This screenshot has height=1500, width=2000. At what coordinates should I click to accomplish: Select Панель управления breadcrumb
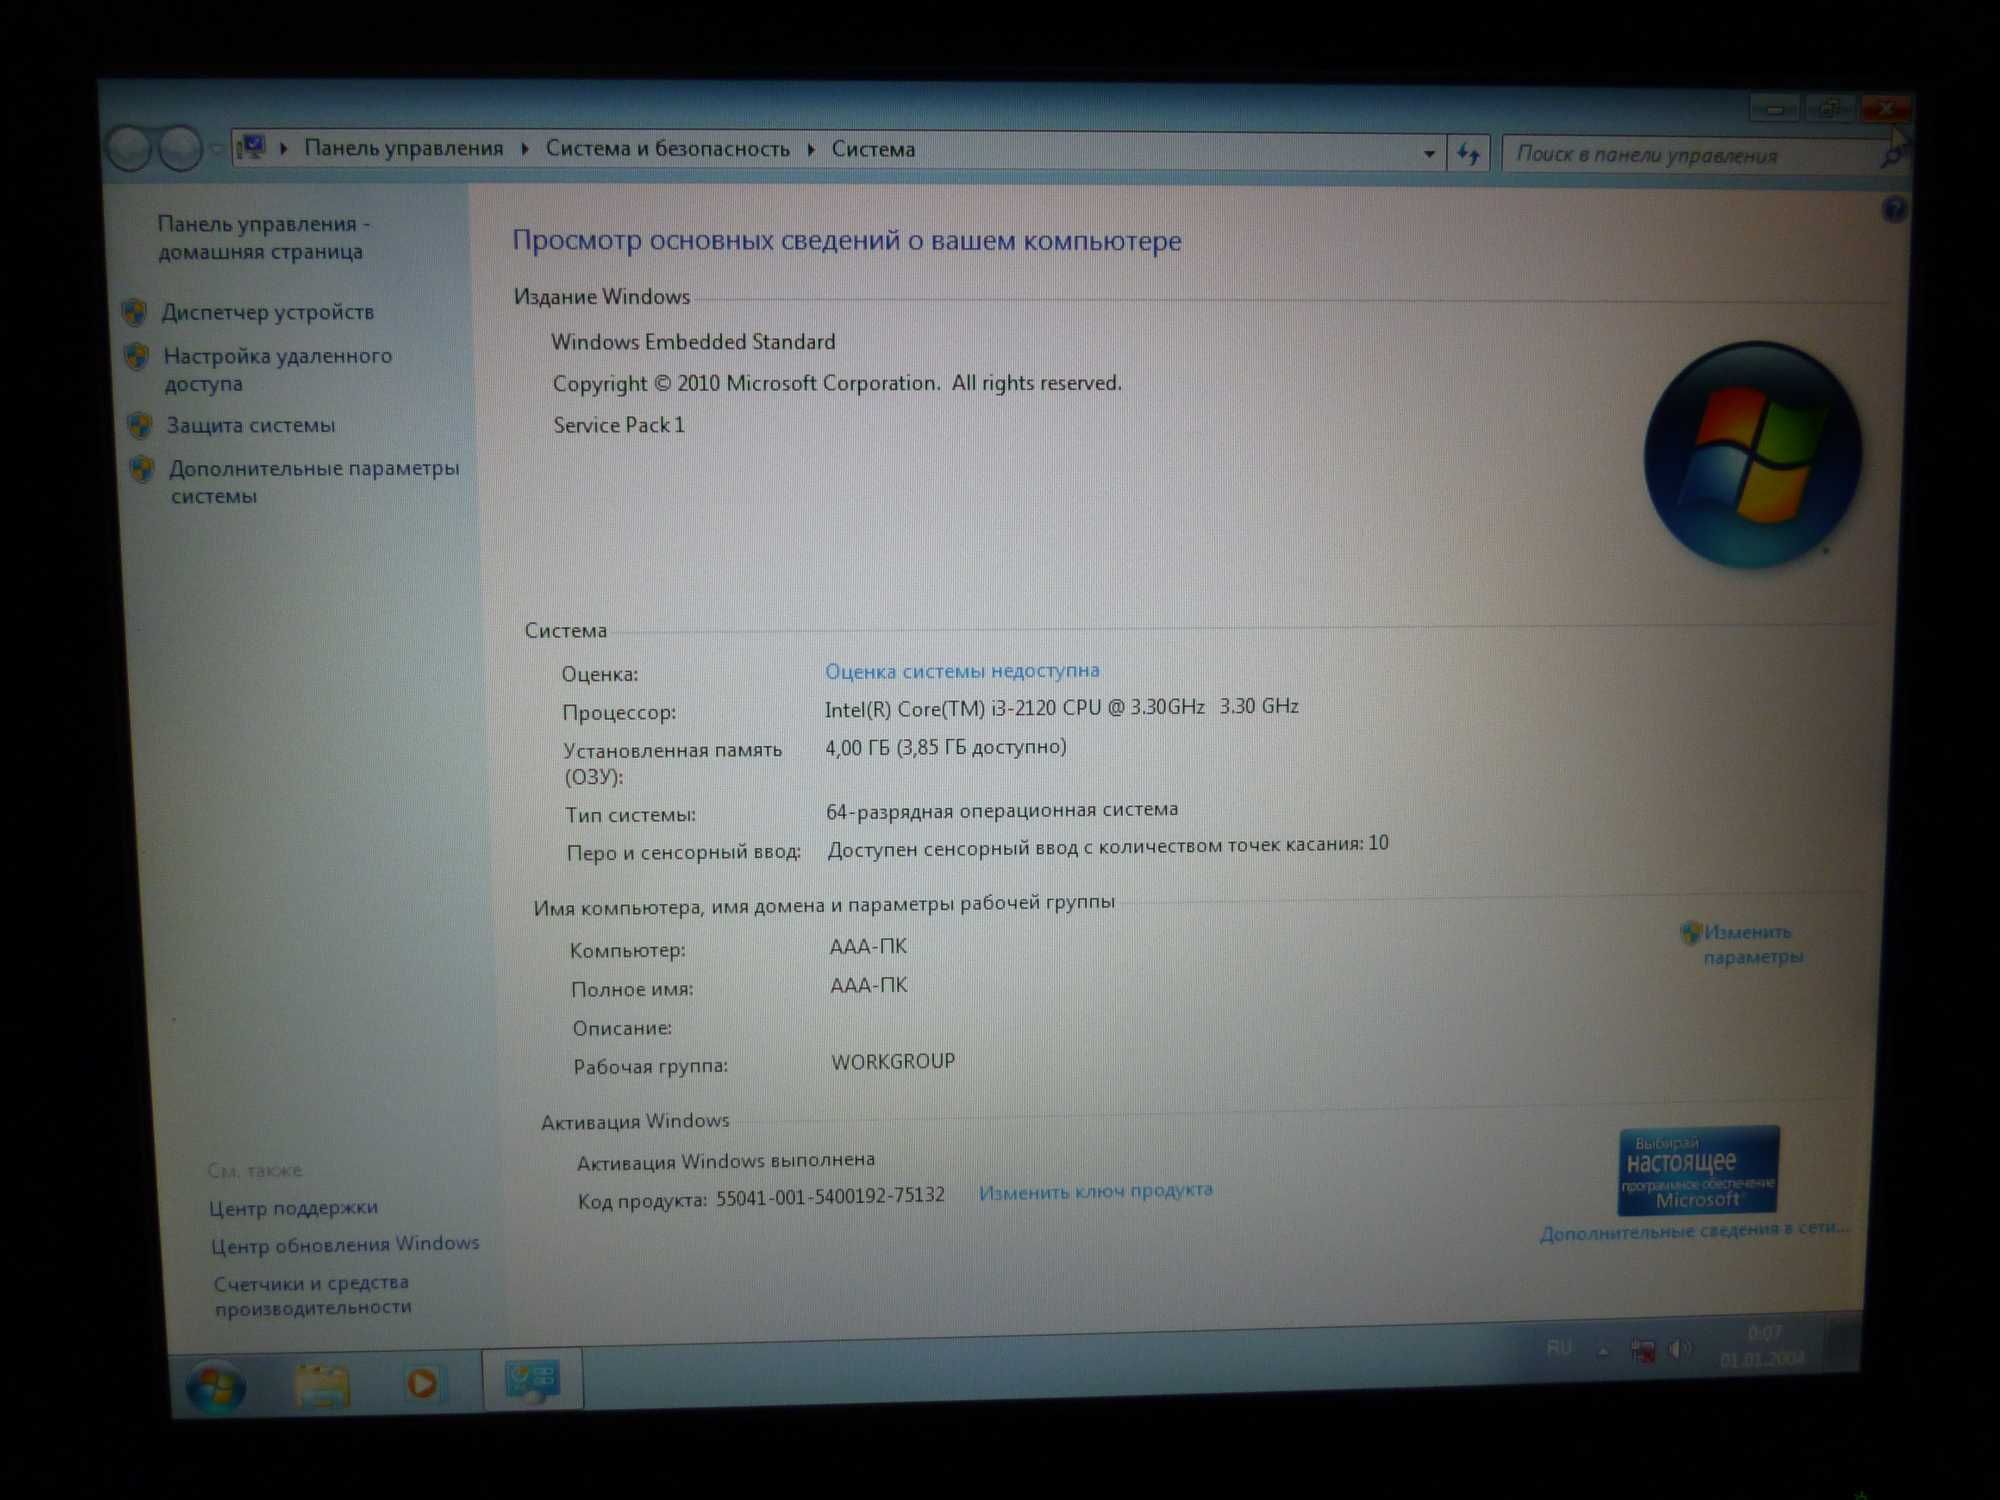404,148
